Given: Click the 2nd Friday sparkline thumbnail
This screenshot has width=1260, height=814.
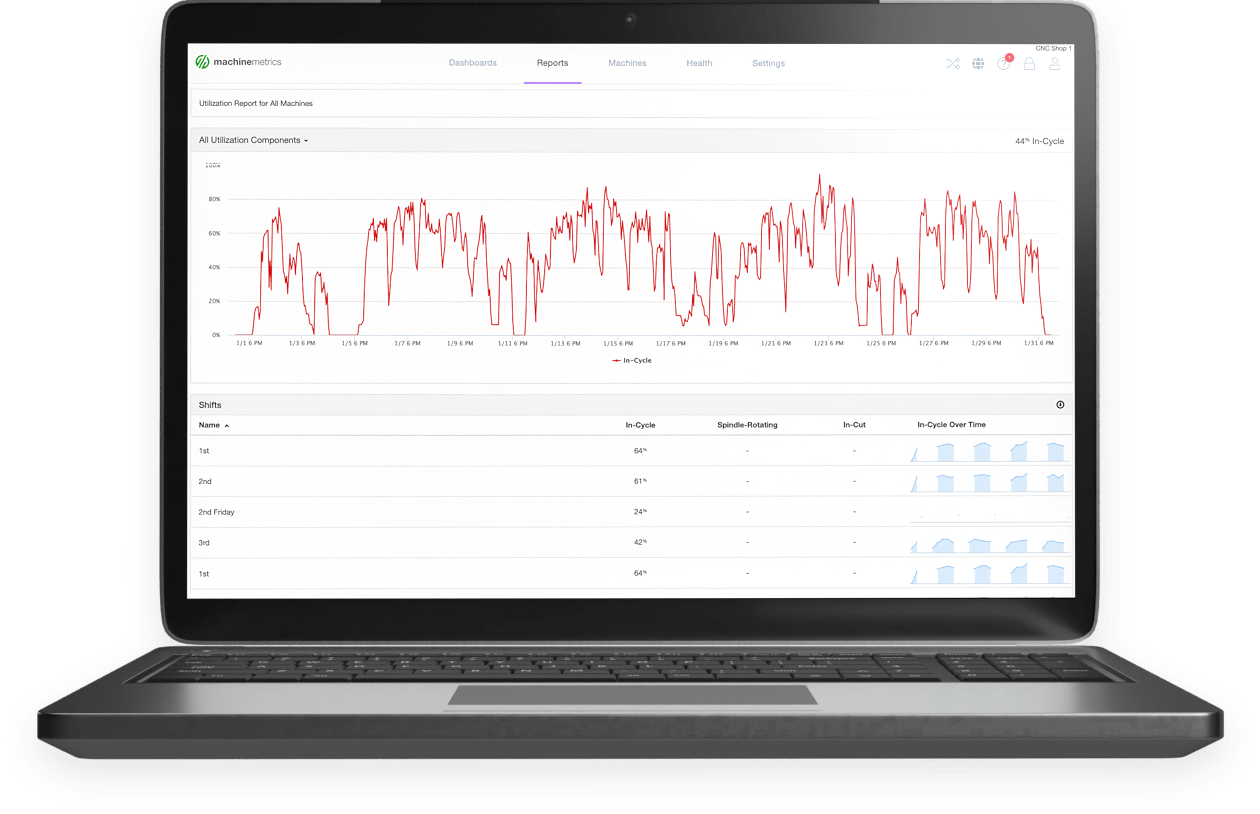Looking at the screenshot, I should [x=986, y=511].
